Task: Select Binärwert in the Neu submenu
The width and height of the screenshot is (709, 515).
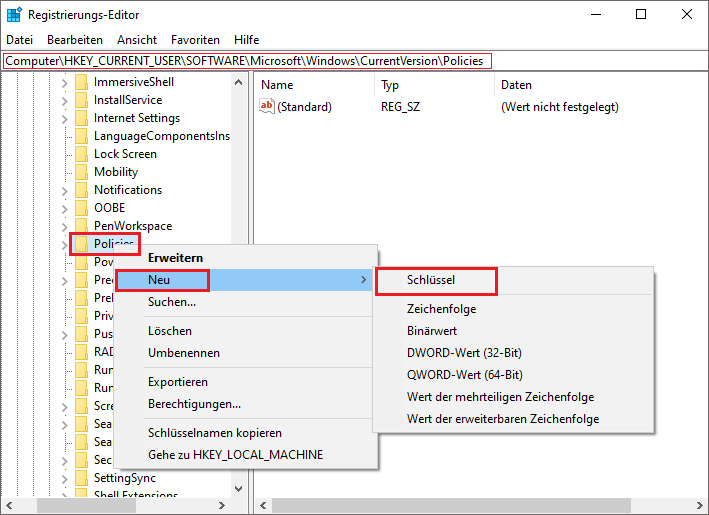Action: 513,331
